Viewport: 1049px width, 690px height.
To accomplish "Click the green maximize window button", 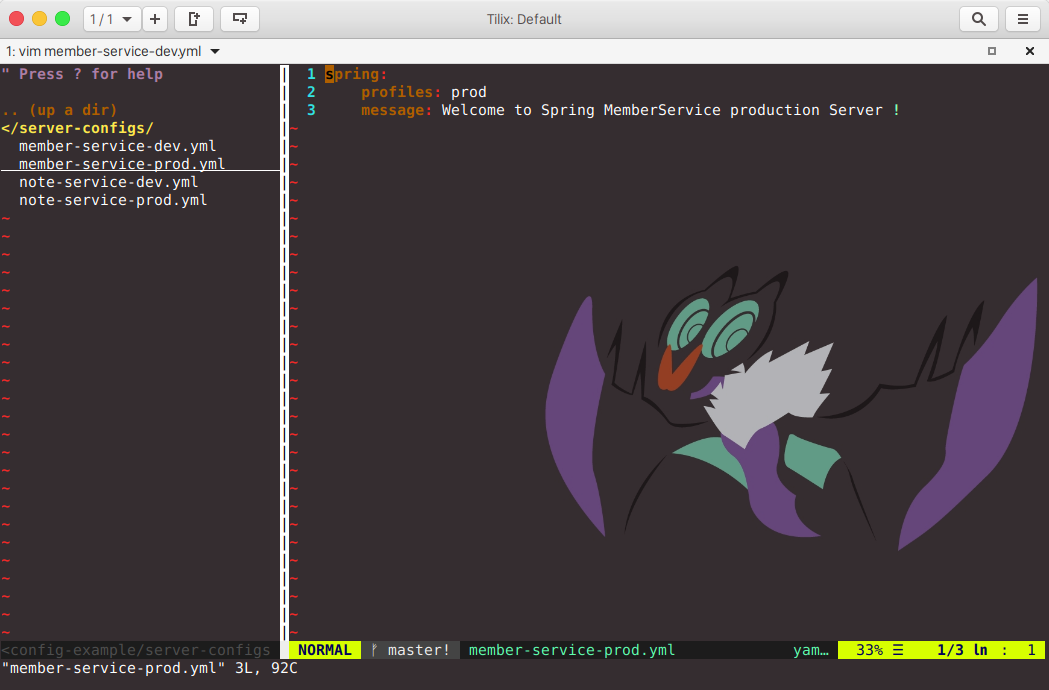I will point(62,19).
